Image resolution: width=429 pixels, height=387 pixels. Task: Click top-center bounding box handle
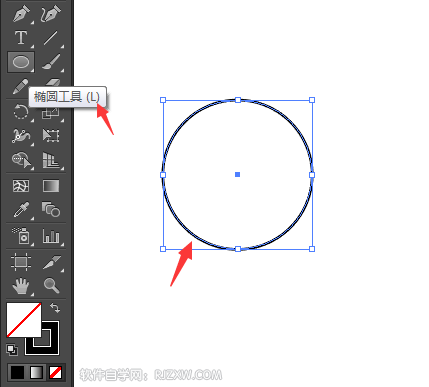(238, 100)
